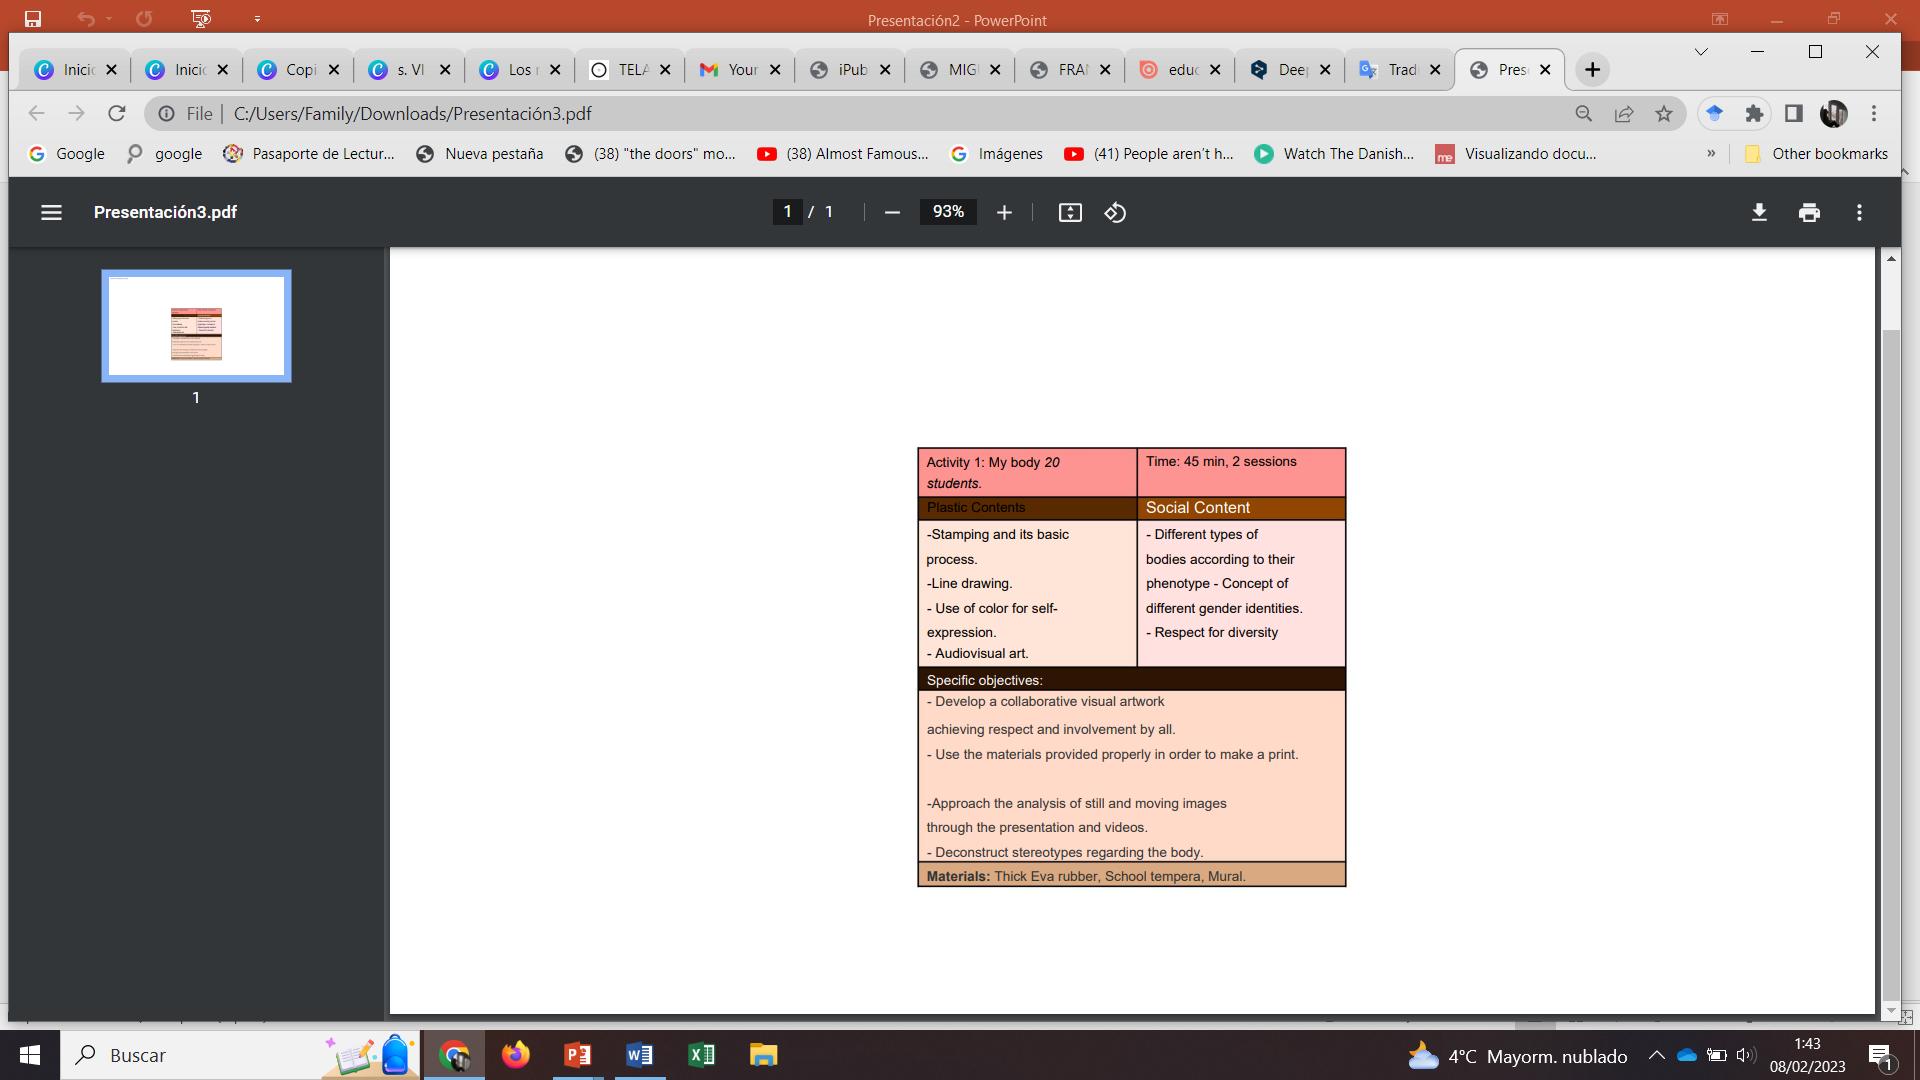
Task: Zoom in with the plus icon
Action: (x=1004, y=212)
